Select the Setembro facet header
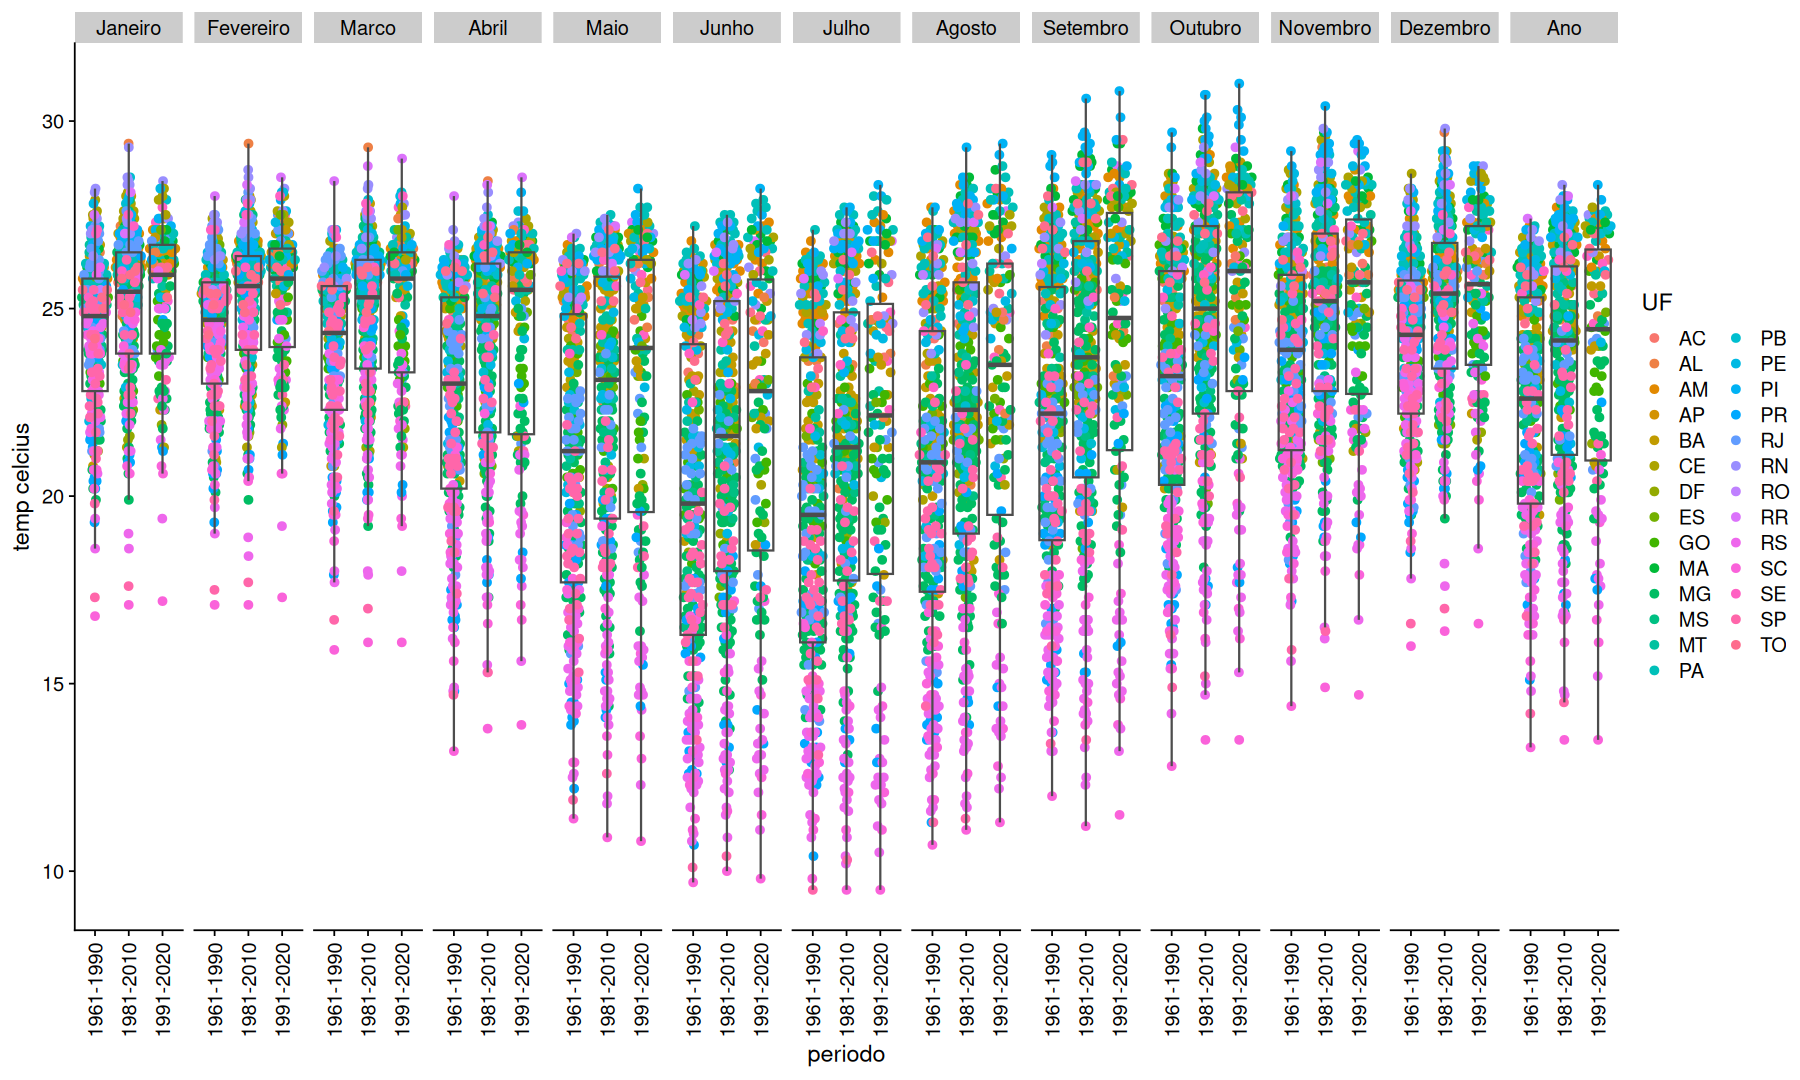The image size is (1800, 1080). [1085, 28]
